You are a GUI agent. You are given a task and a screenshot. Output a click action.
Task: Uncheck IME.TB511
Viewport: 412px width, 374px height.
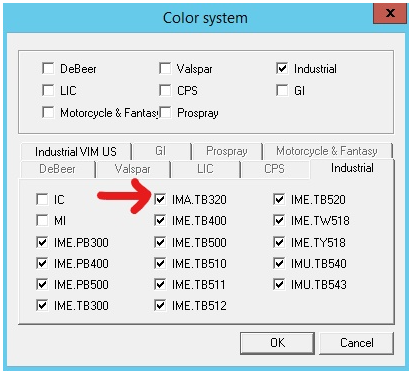[160, 284]
